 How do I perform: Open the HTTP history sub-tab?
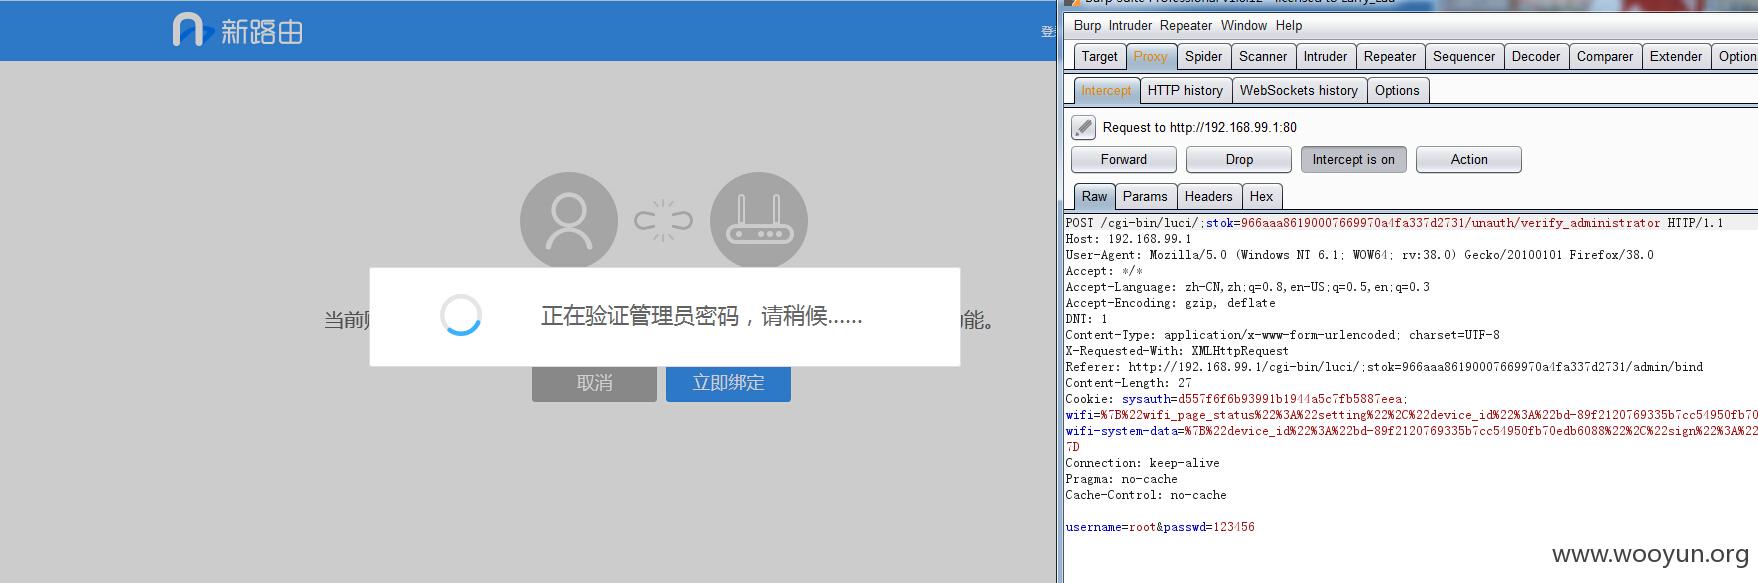coord(1185,91)
